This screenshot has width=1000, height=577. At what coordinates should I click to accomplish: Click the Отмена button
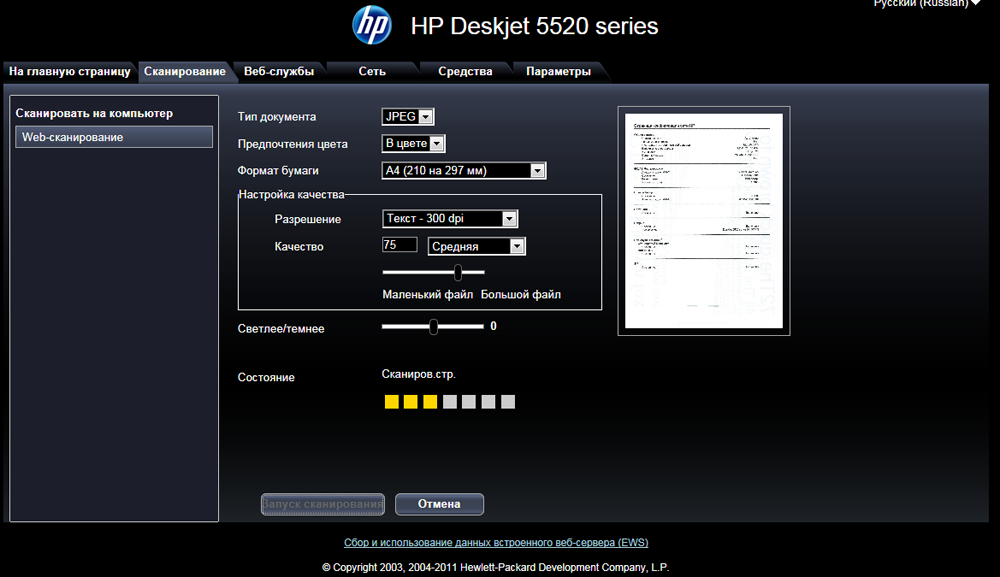(x=439, y=504)
